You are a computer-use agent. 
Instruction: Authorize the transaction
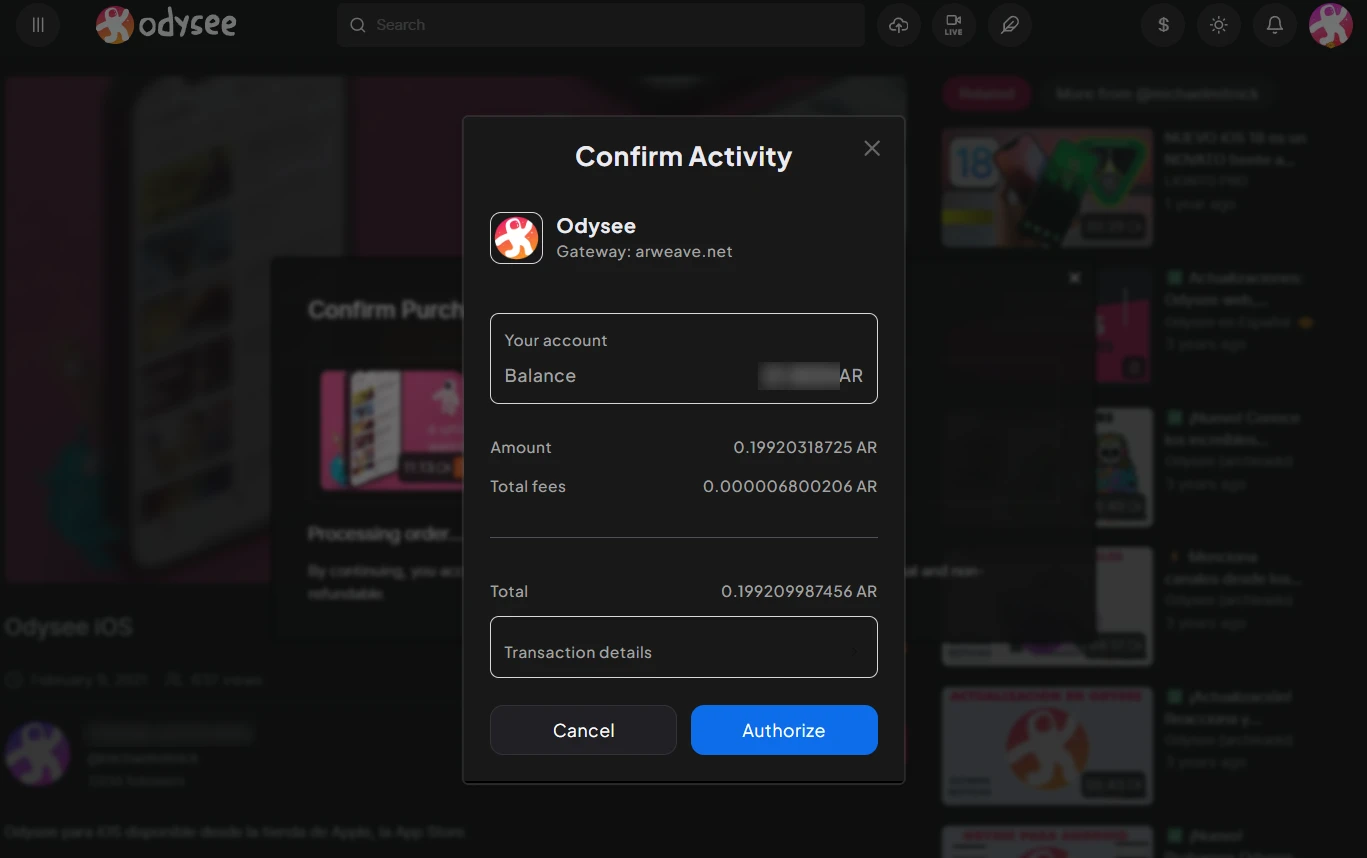[x=784, y=730]
